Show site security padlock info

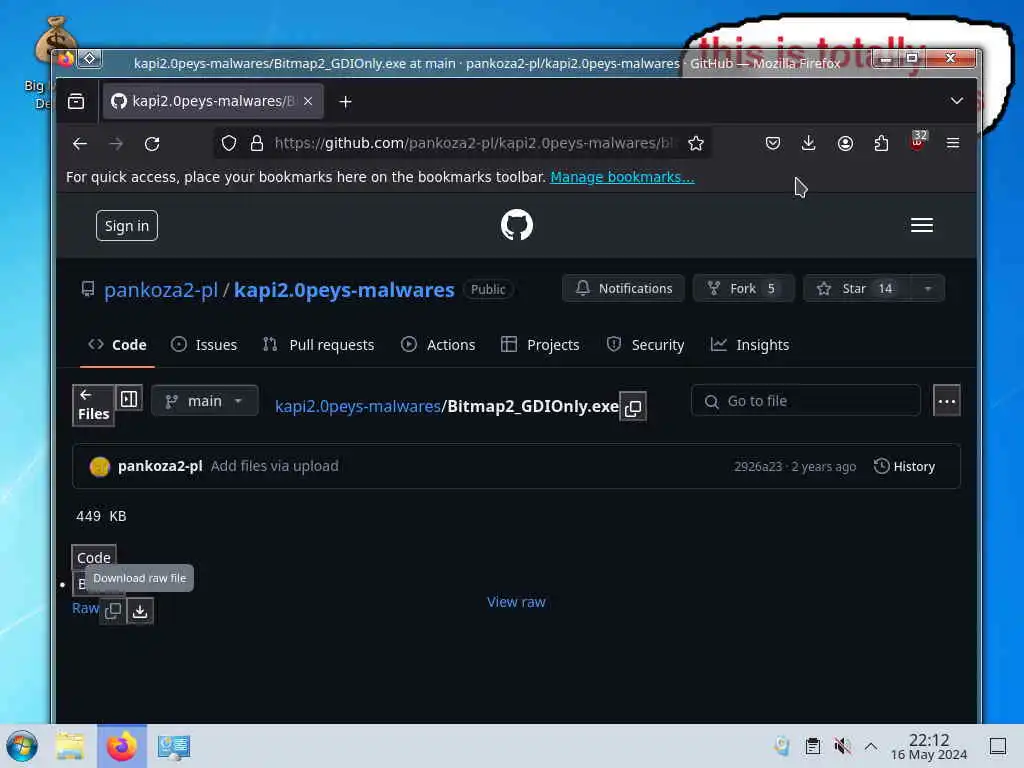[x=257, y=143]
